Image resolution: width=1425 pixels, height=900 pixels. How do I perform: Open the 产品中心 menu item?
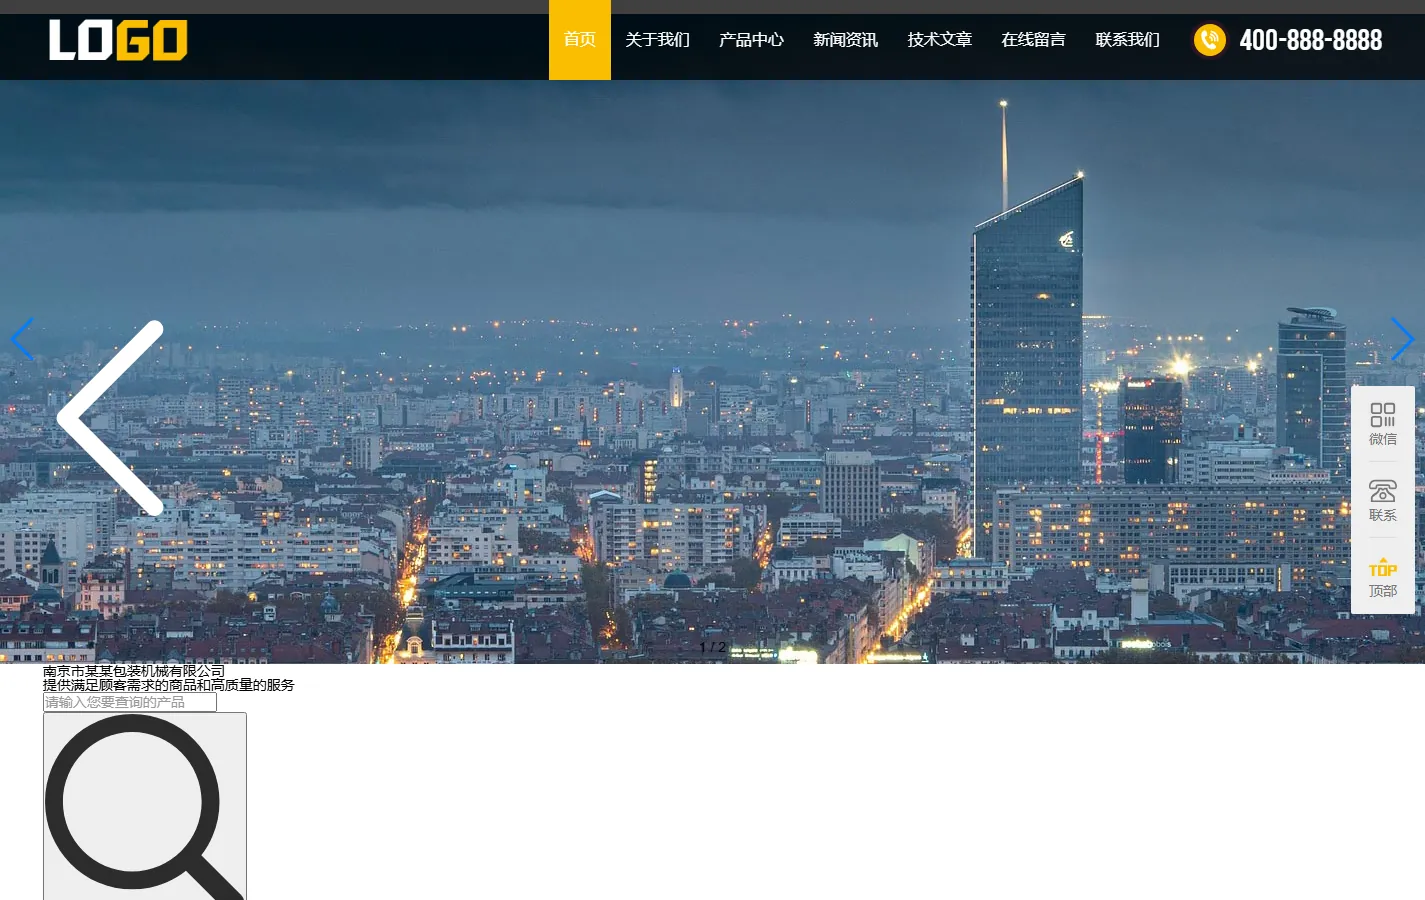point(752,40)
